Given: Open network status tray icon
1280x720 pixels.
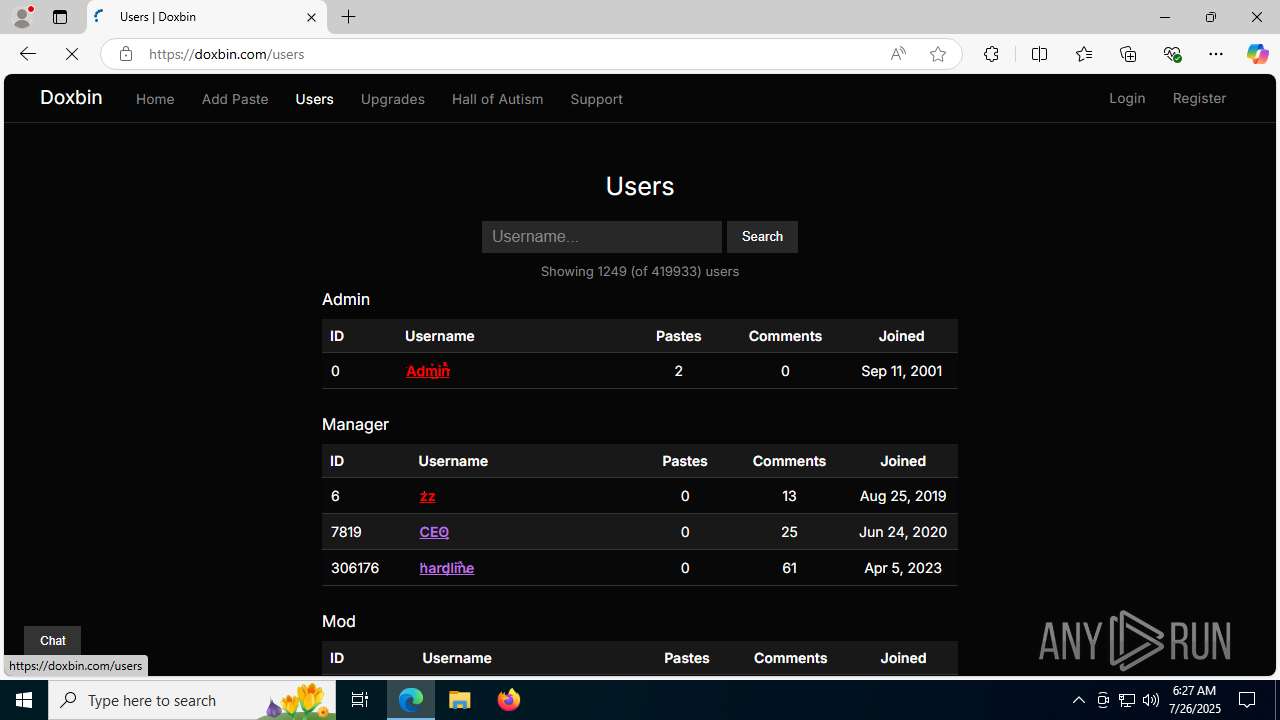Looking at the screenshot, I should [x=1127, y=700].
